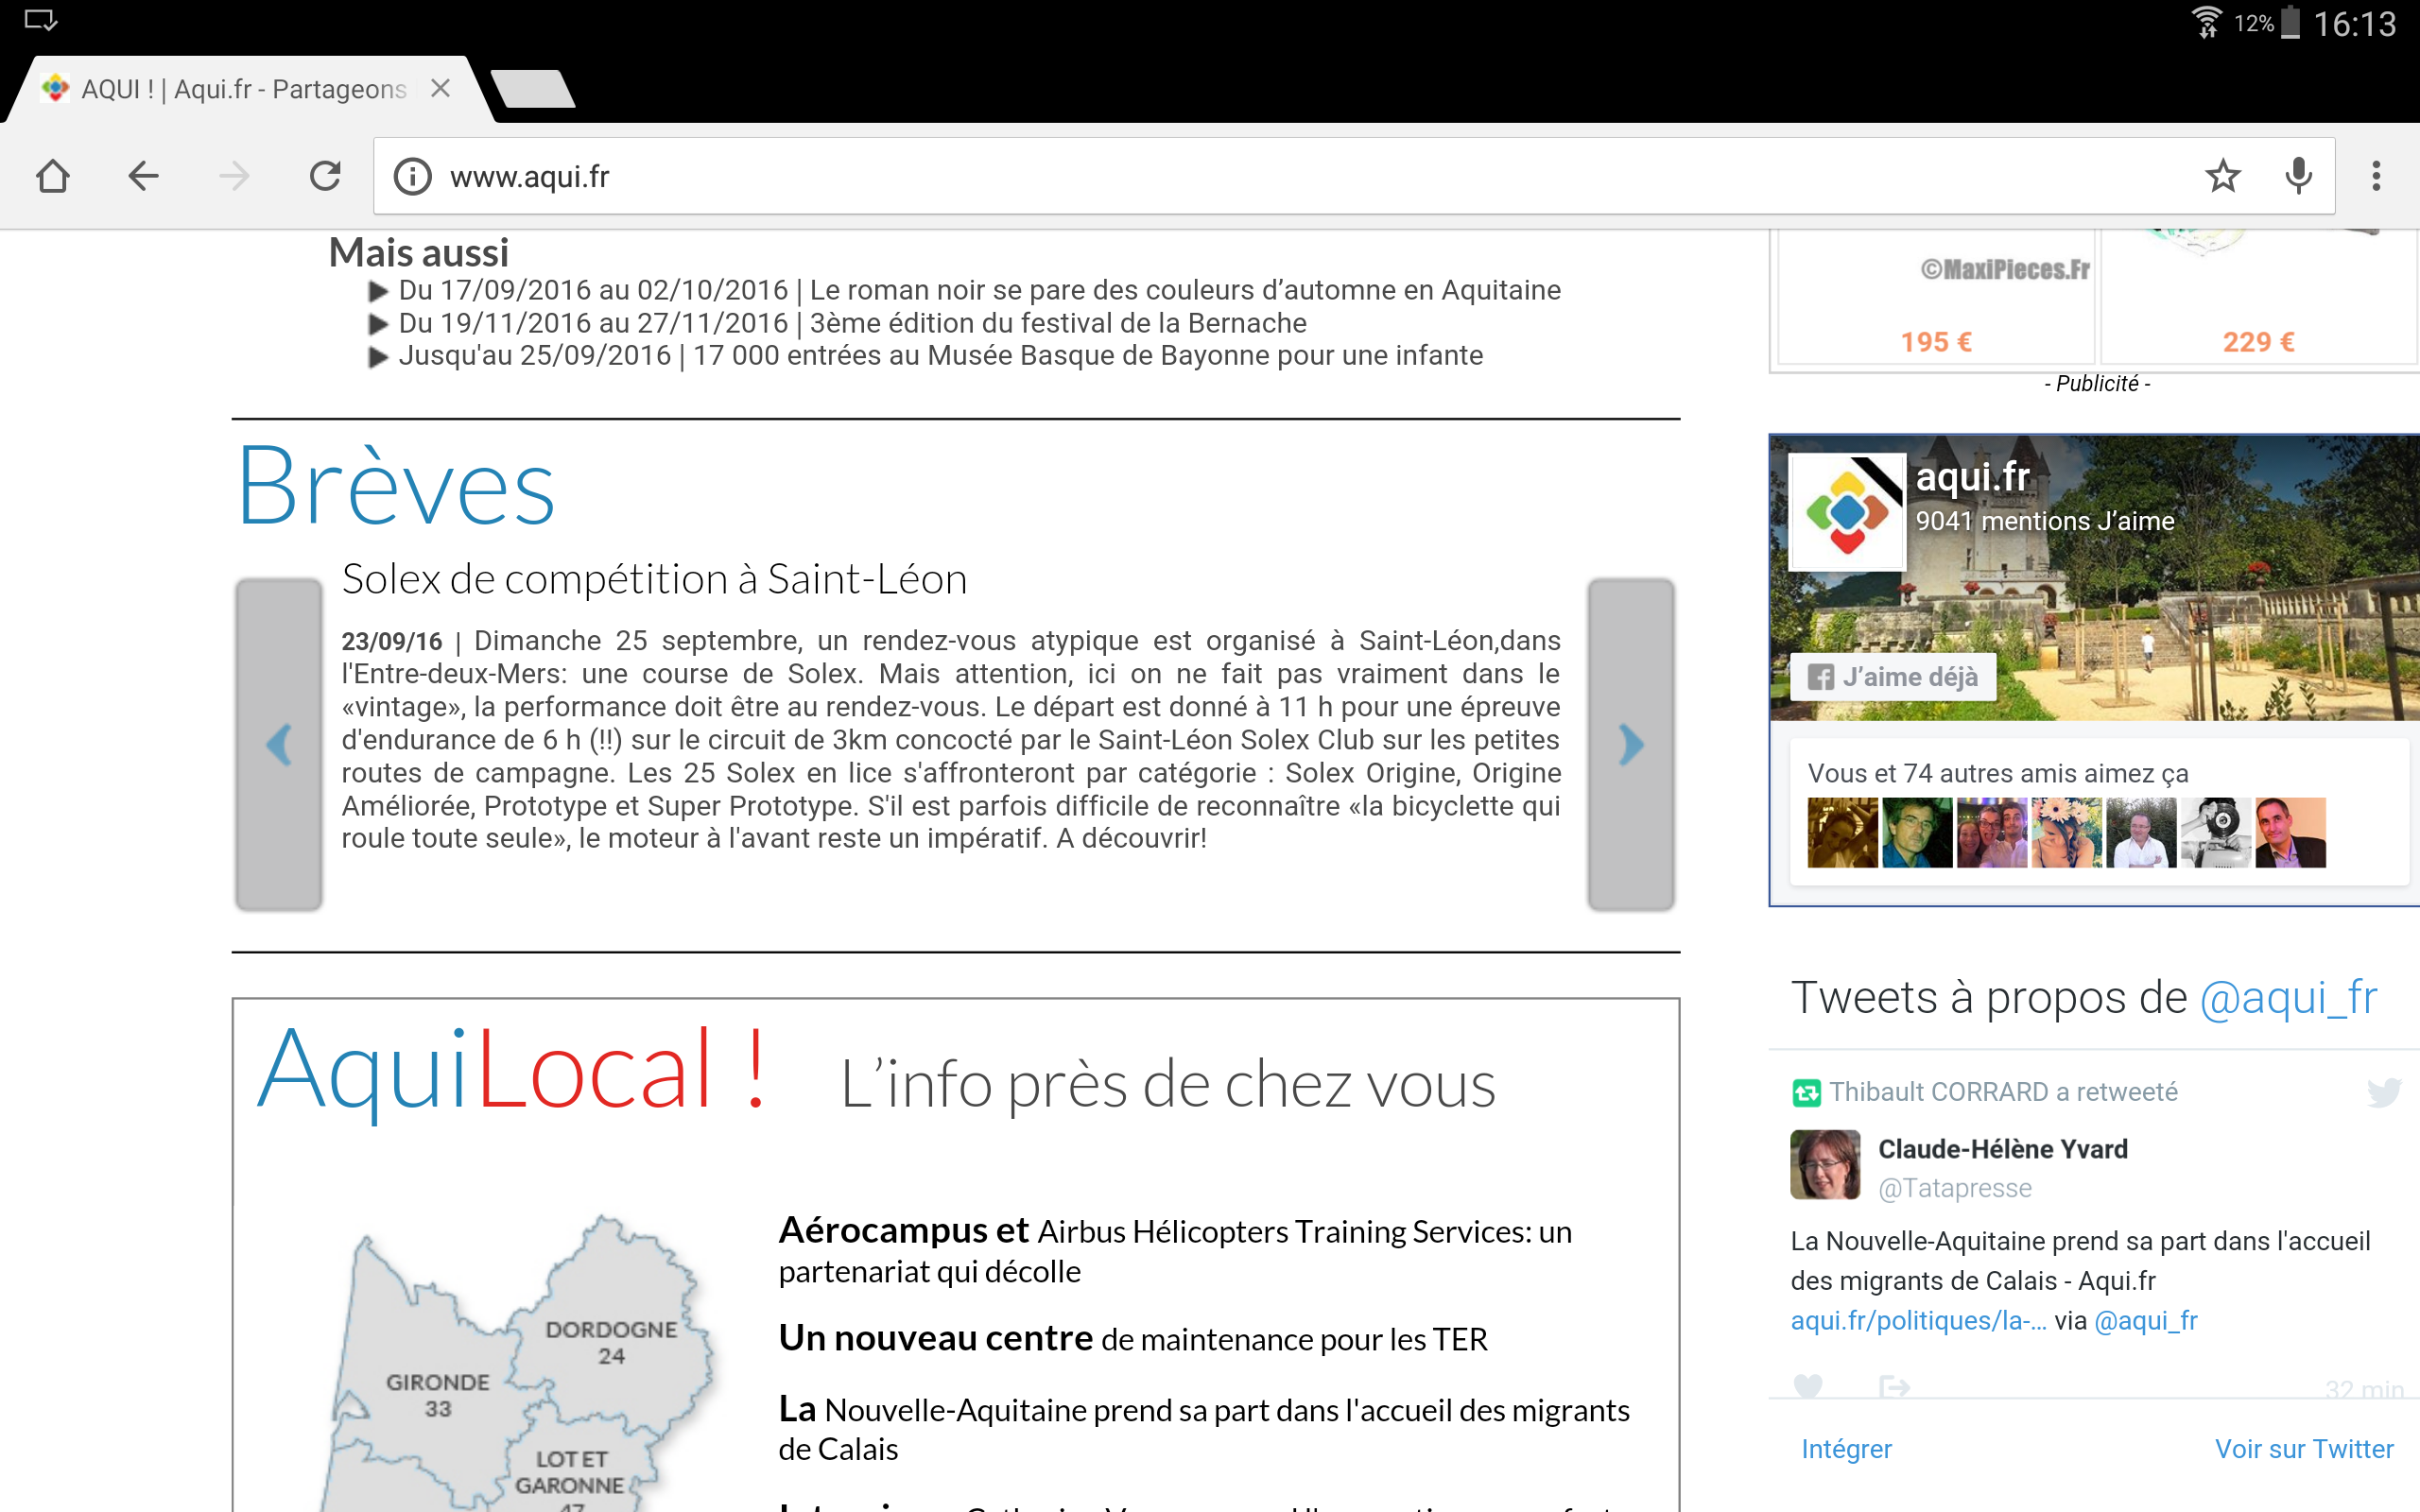Open Voir sur Twitter link

pos(2303,1449)
